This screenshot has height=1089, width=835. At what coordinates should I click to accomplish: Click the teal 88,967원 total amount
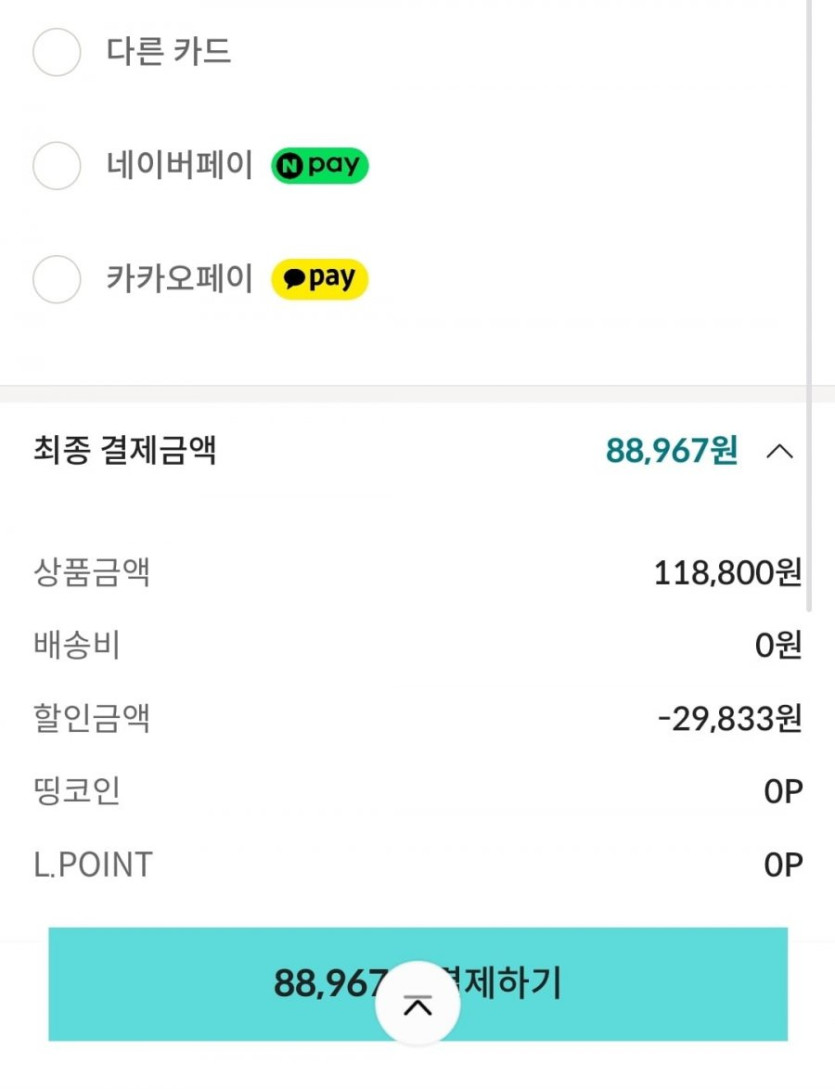672,451
